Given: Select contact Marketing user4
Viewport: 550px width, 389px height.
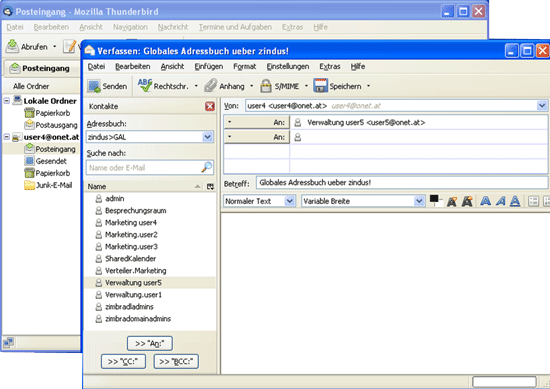Looking at the screenshot, I should click(x=150, y=222).
